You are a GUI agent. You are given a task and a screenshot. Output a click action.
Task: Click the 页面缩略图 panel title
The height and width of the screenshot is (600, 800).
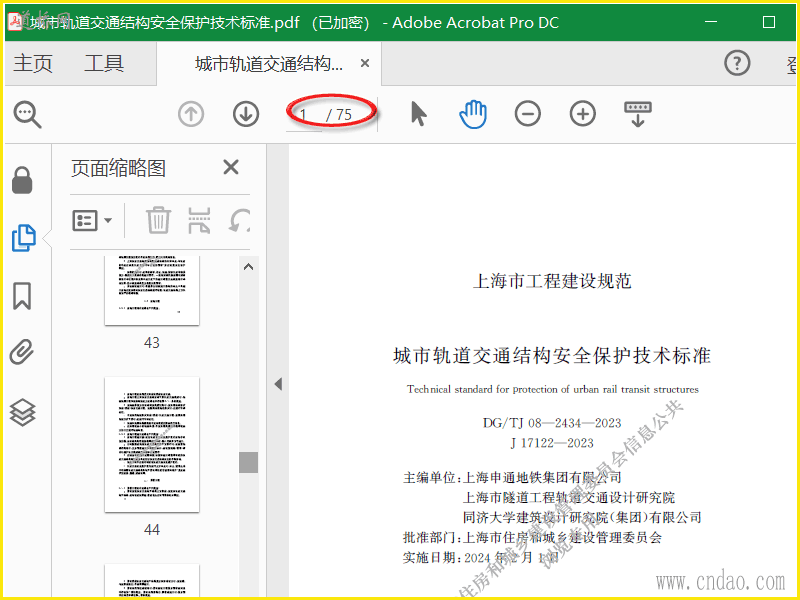click(x=118, y=168)
